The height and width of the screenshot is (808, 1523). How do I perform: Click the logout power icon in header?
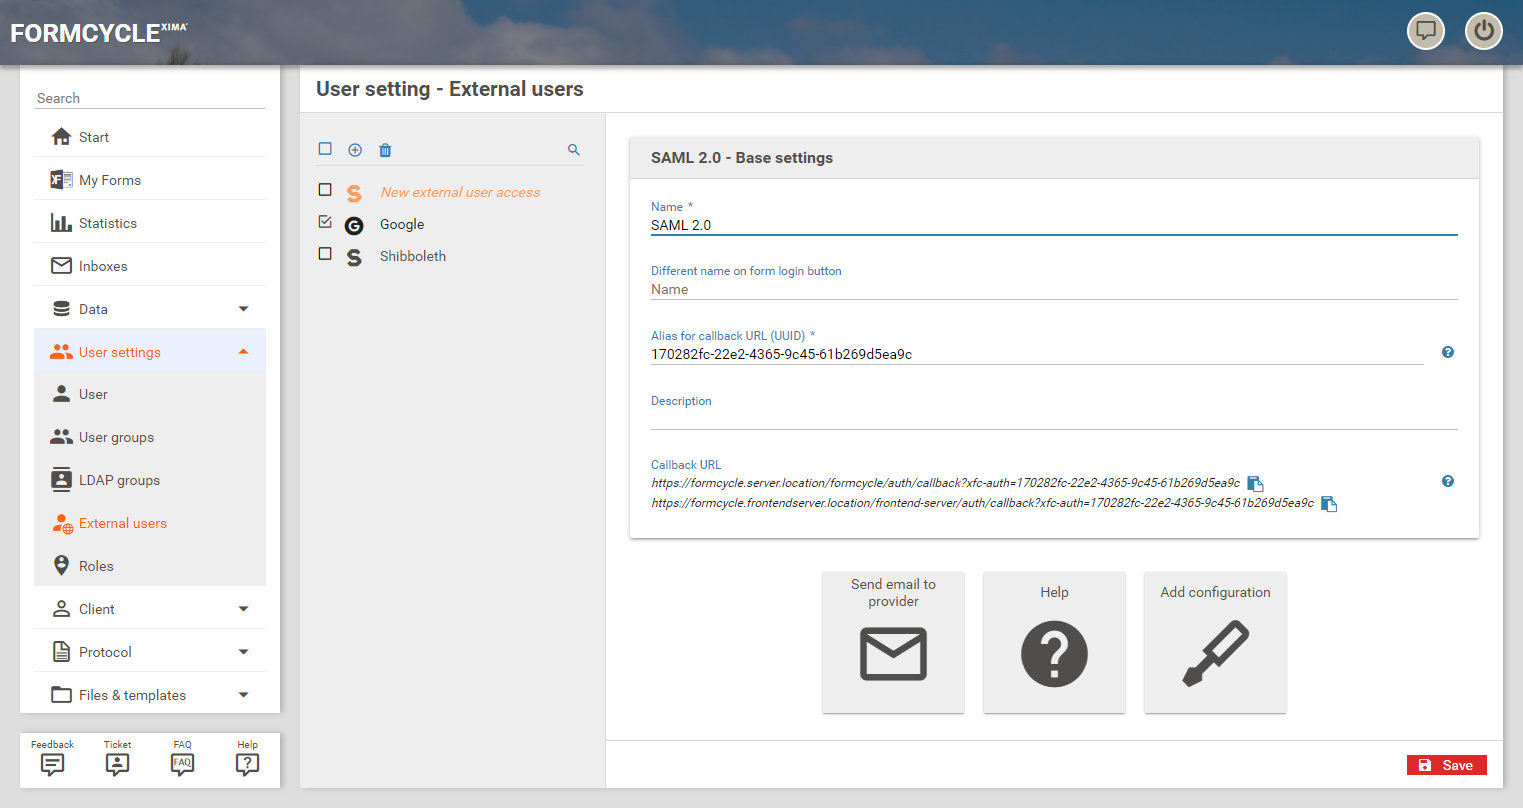point(1483,31)
